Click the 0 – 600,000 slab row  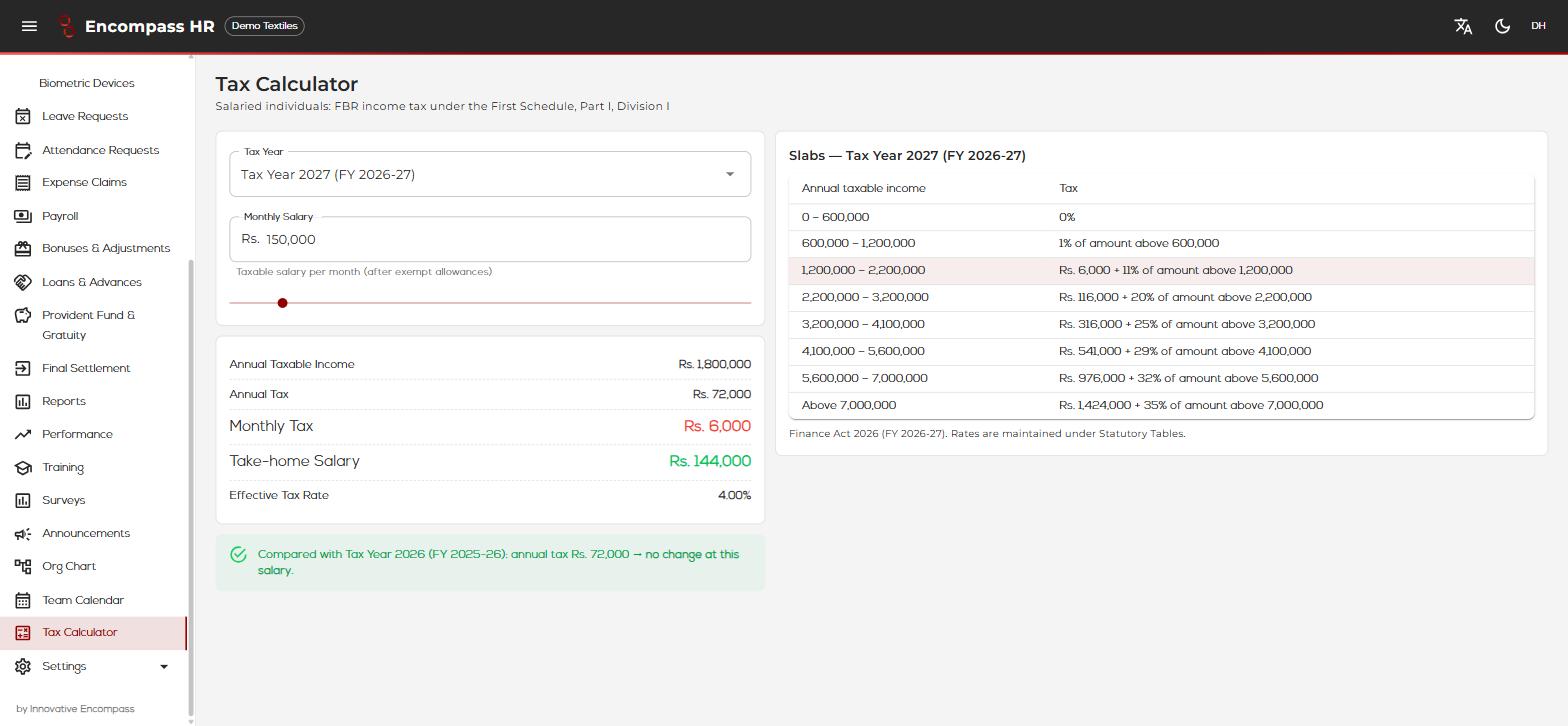1161,218
